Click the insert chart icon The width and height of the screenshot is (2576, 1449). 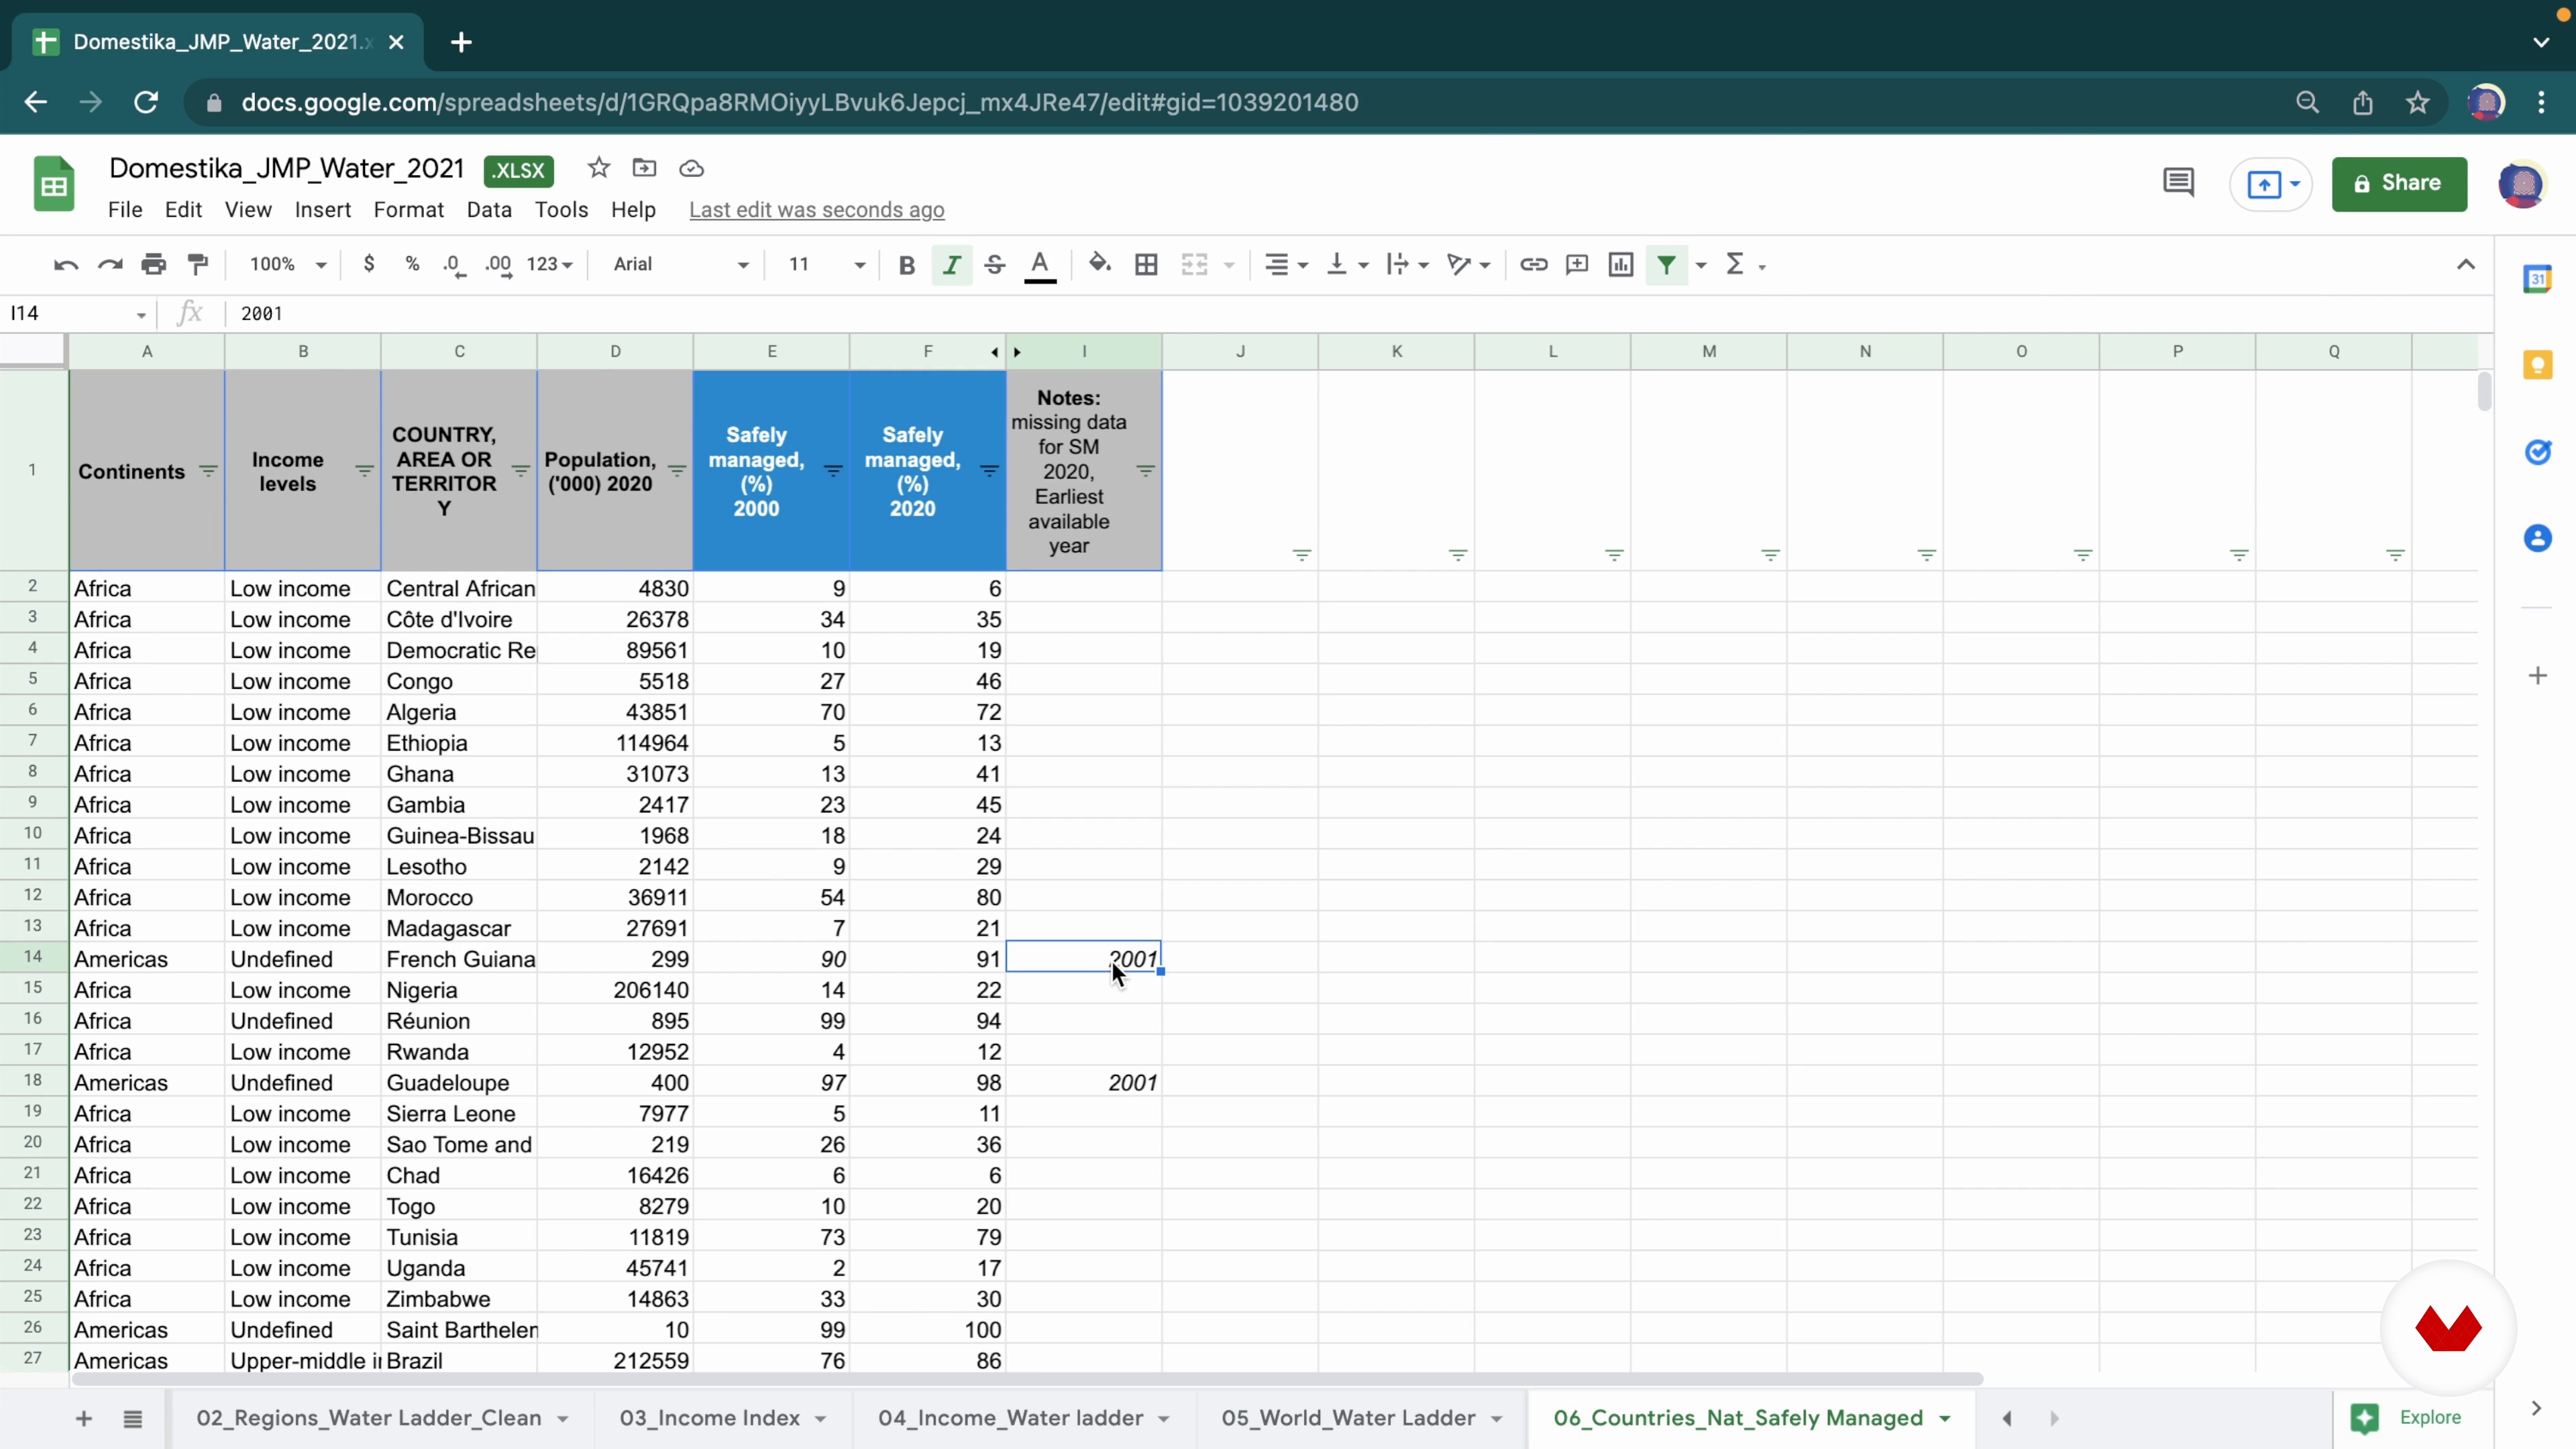click(x=1620, y=264)
